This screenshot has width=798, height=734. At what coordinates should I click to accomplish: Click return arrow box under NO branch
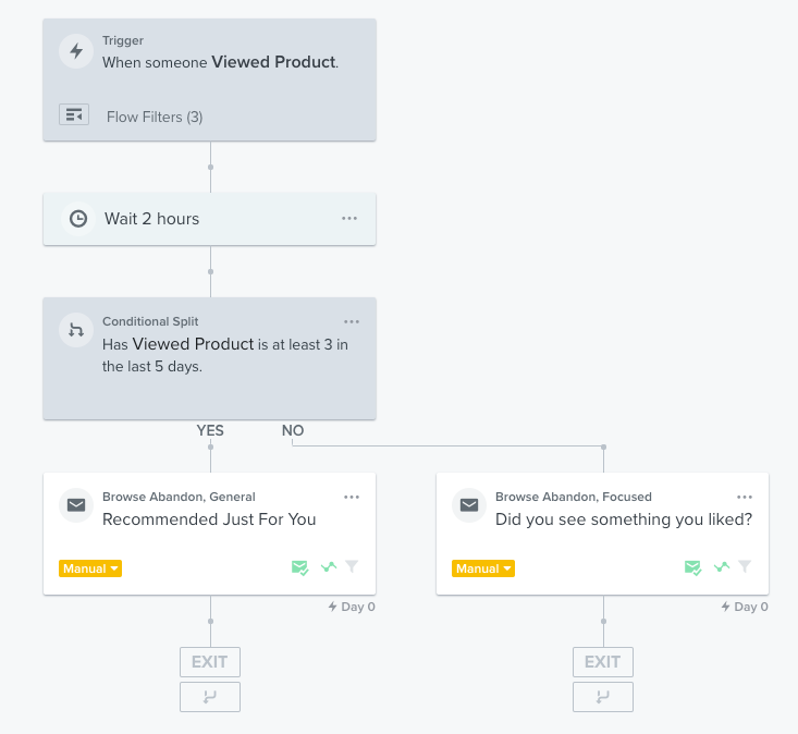point(603,697)
